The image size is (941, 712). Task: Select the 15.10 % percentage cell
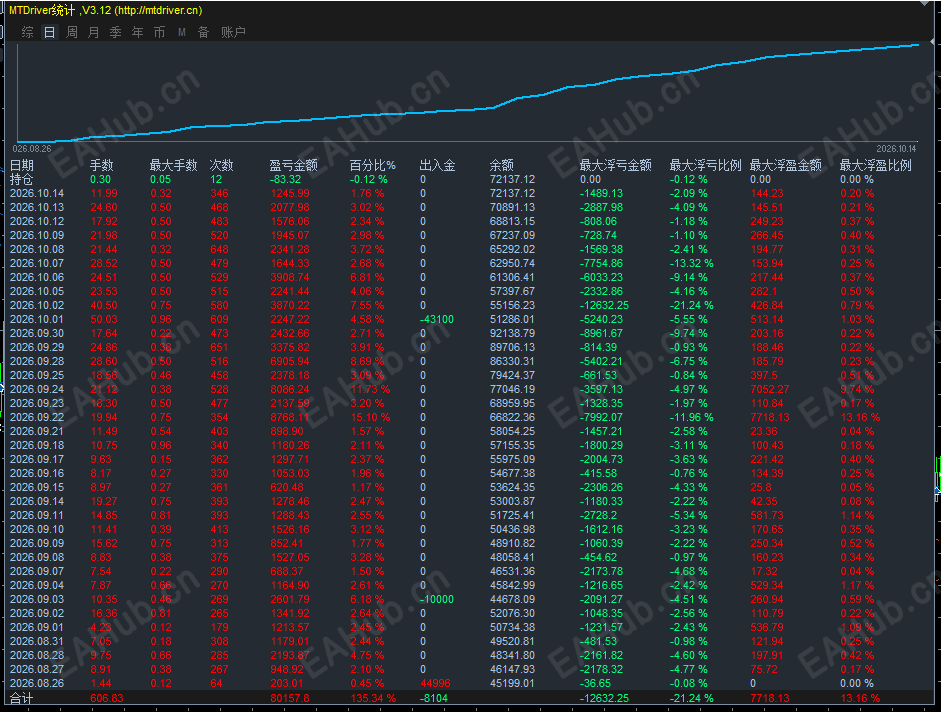[370, 417]
